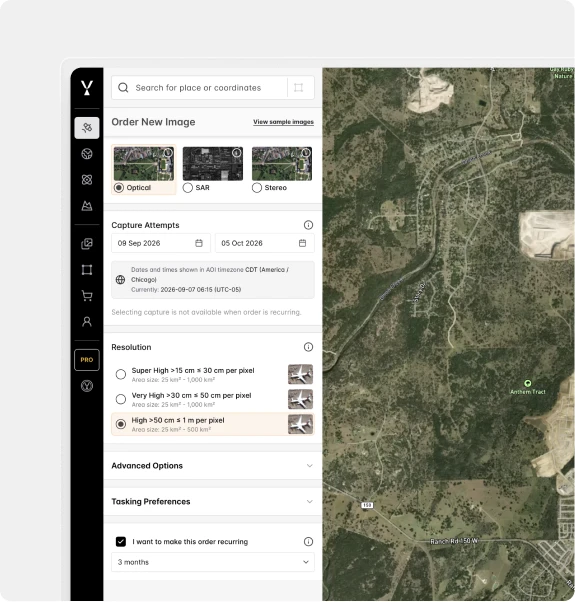Image resolution: width=575 pixels, height=602 pixels.
Task: Click the 05 Oct 2026 end date field
Action: (x=264, y=243)
